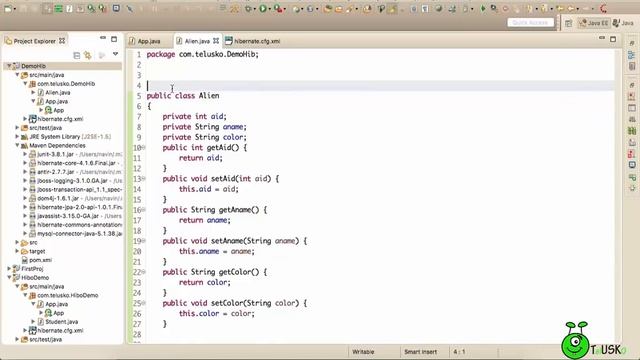Toggle Mark Occurrences highlighter icon

coord(392,9)
